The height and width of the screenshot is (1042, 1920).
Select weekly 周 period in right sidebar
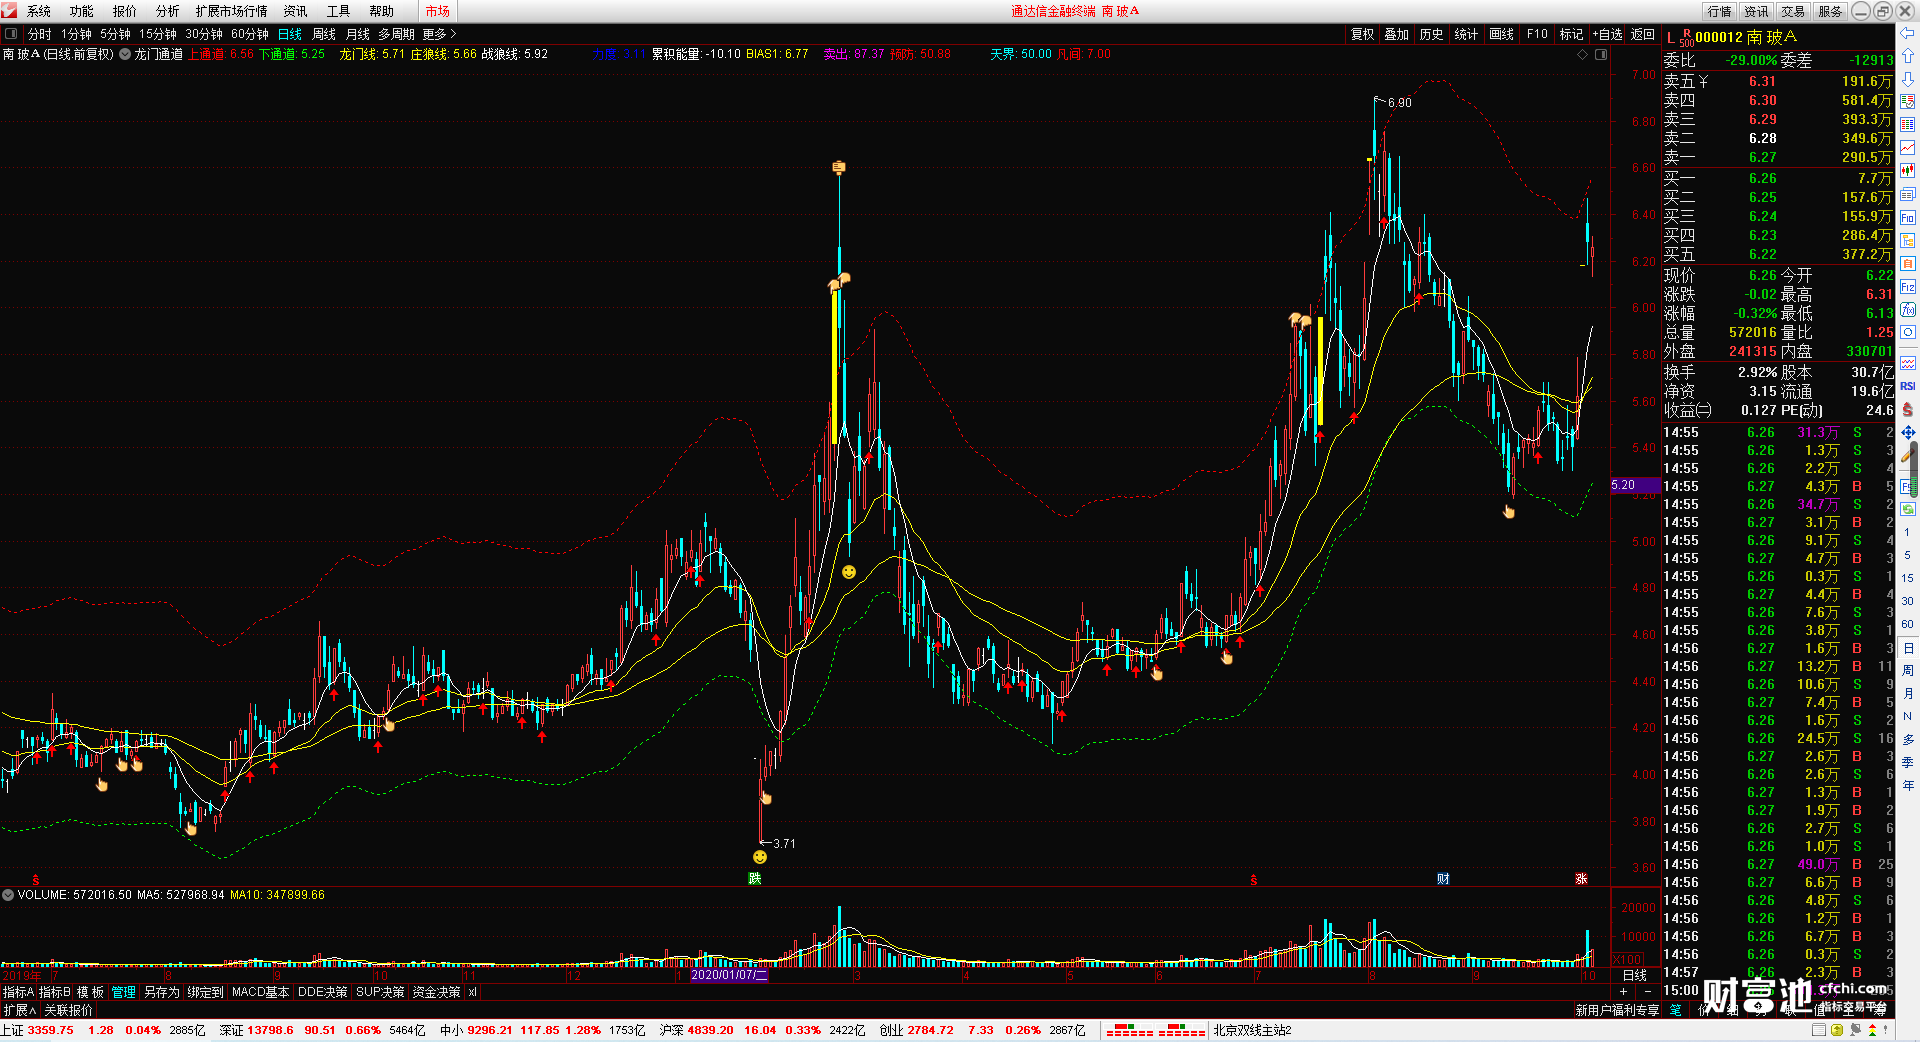pos(1907,670)
